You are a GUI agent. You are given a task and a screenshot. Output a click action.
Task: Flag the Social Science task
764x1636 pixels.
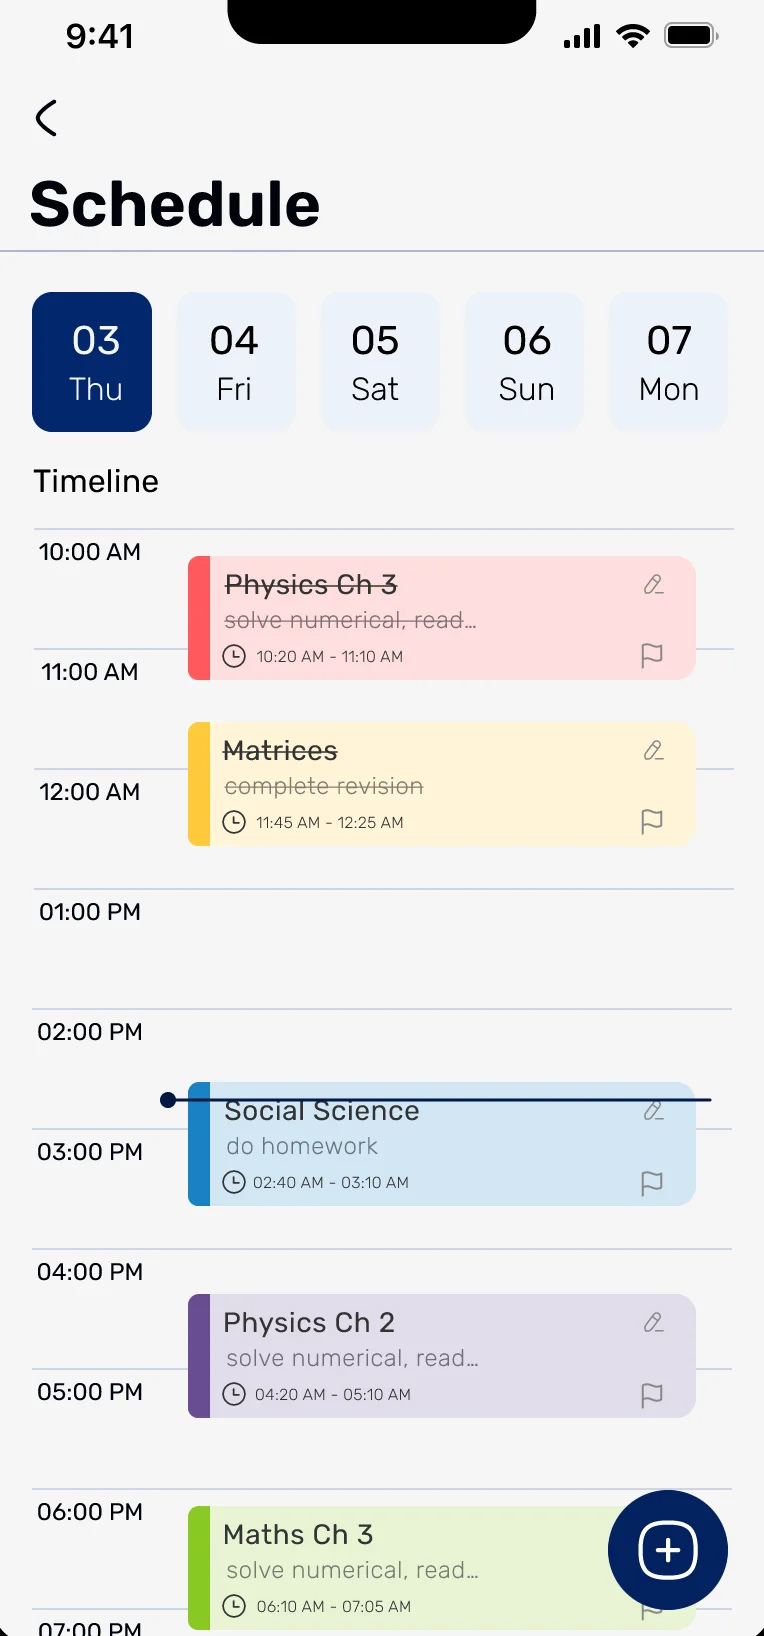point(652,1183)
